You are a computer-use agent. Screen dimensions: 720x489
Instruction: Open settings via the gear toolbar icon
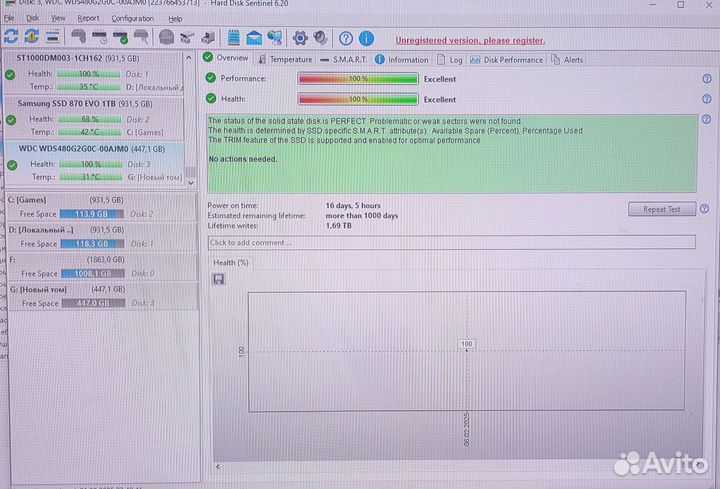(x=300, y=38)
